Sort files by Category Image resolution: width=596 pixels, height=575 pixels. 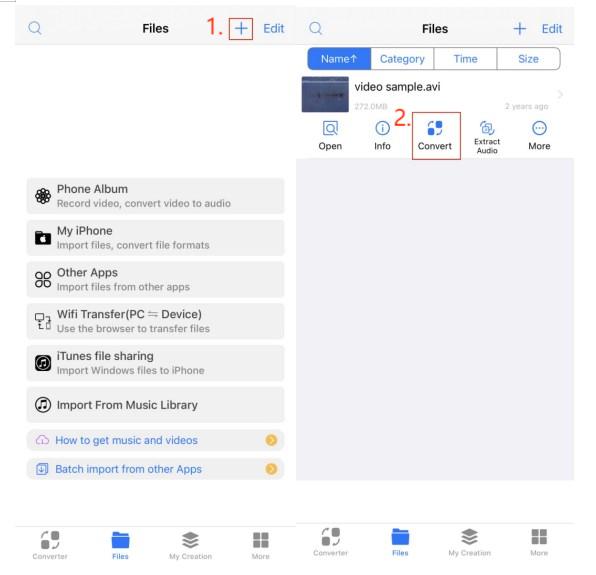click(402, 59)
